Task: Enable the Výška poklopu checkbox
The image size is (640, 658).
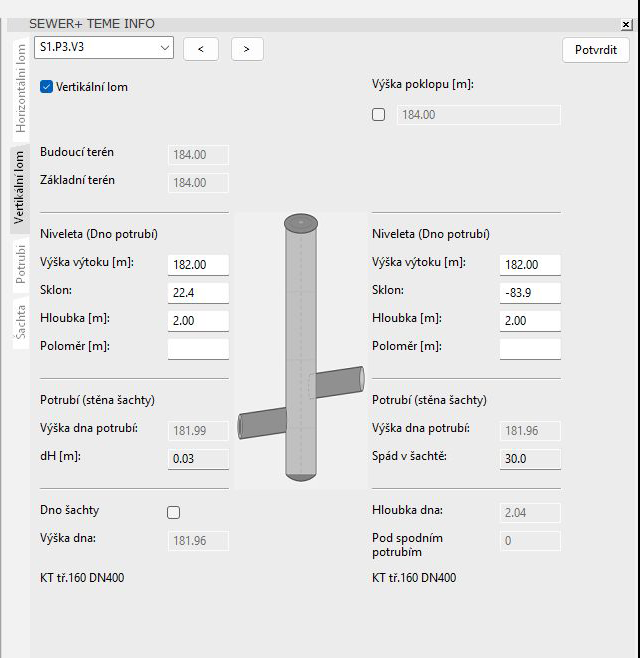Action: pyautogui.click(x=379, y=115)
